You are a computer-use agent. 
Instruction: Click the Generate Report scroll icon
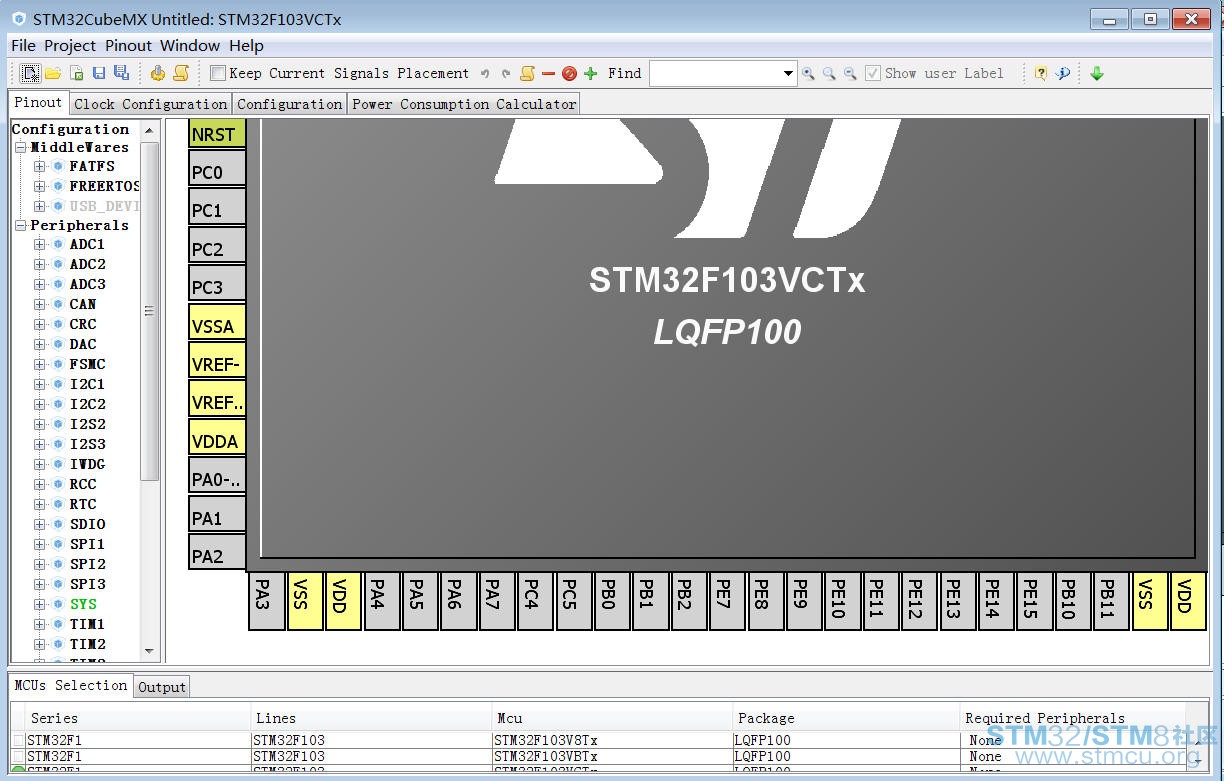click(181, 73)
